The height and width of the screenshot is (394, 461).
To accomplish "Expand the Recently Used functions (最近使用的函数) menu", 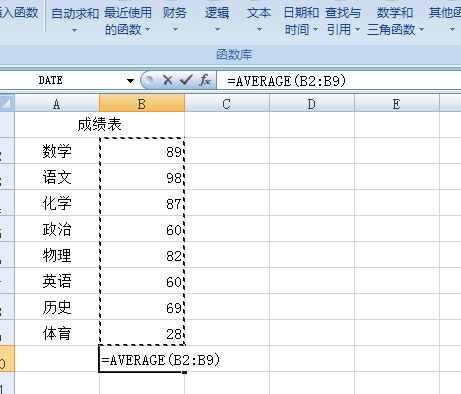I will 128,21.
